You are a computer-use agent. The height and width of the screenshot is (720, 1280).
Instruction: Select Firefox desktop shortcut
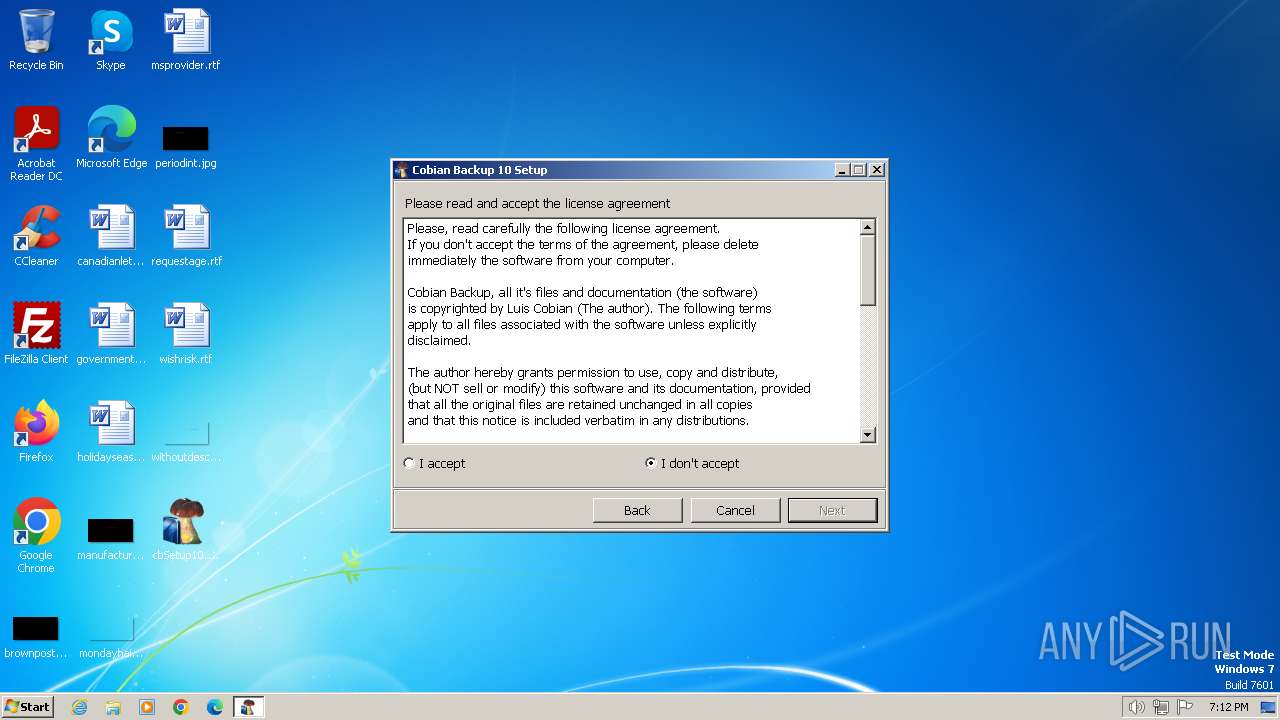point(36,432)
